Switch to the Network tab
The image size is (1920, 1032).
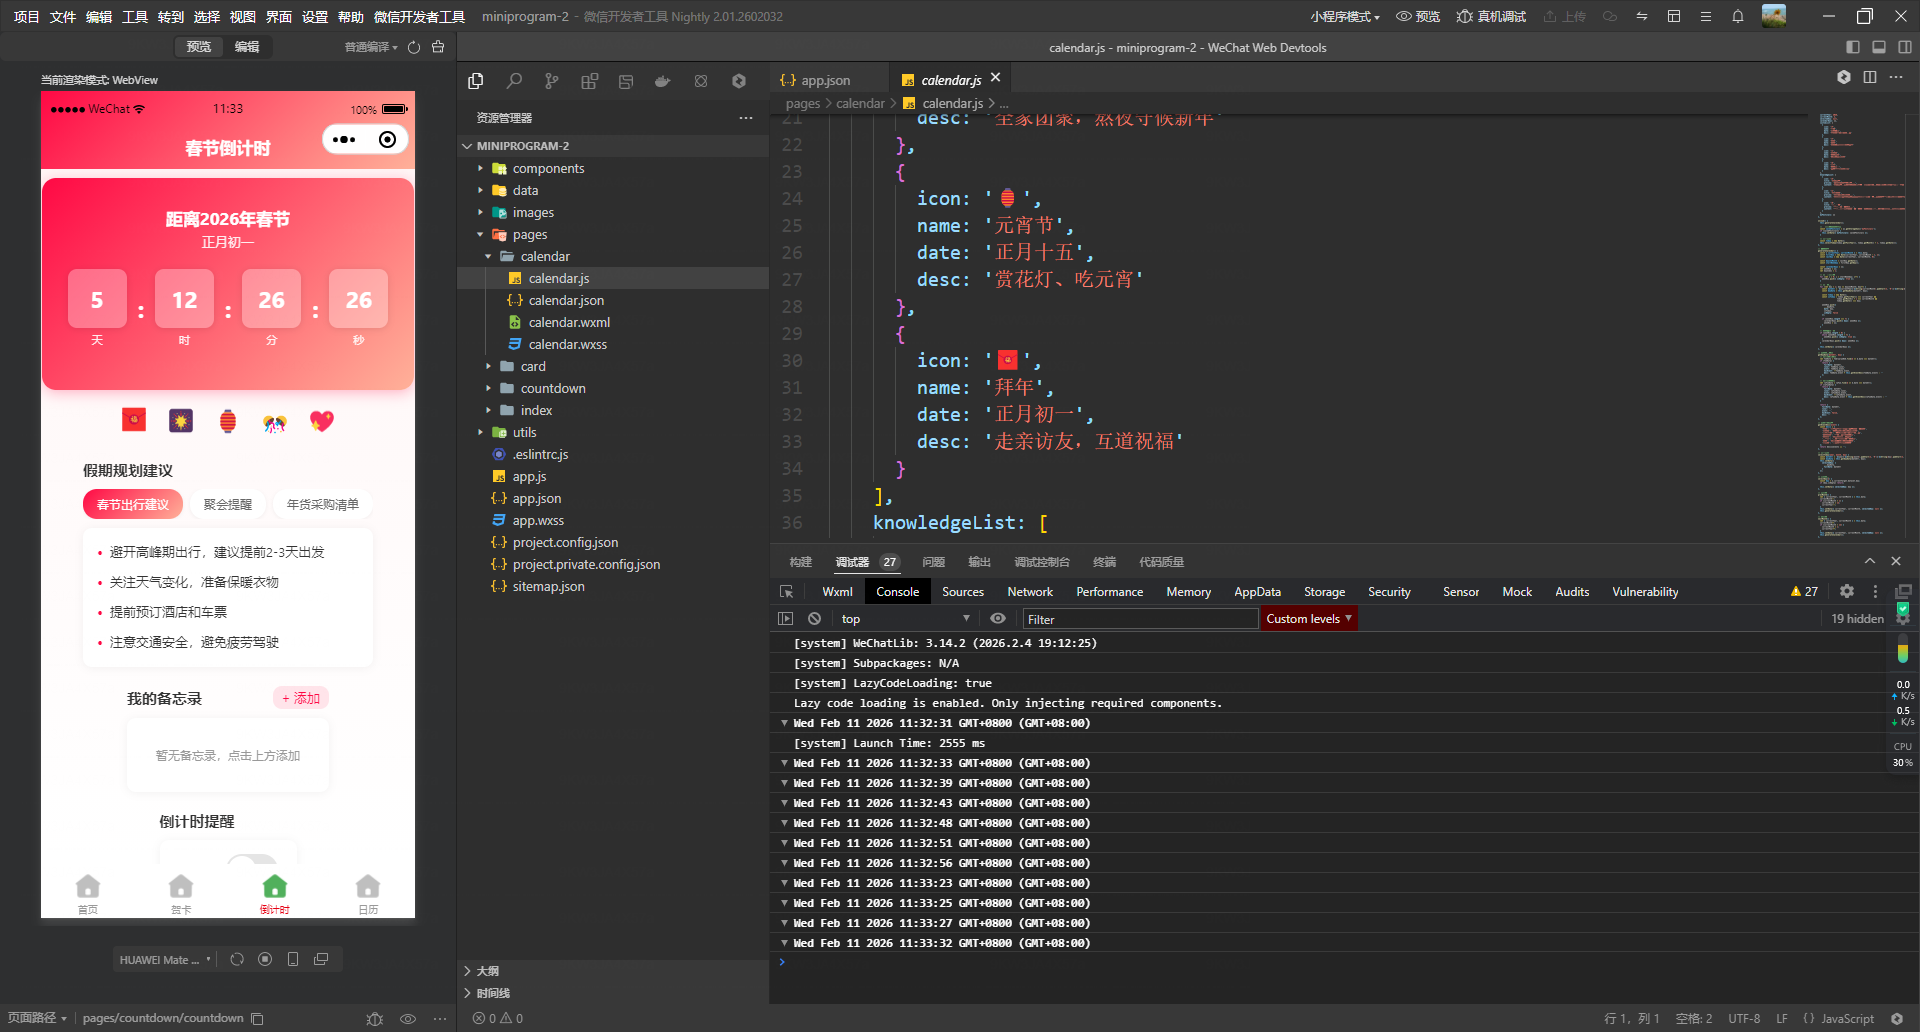(1029, 592)
